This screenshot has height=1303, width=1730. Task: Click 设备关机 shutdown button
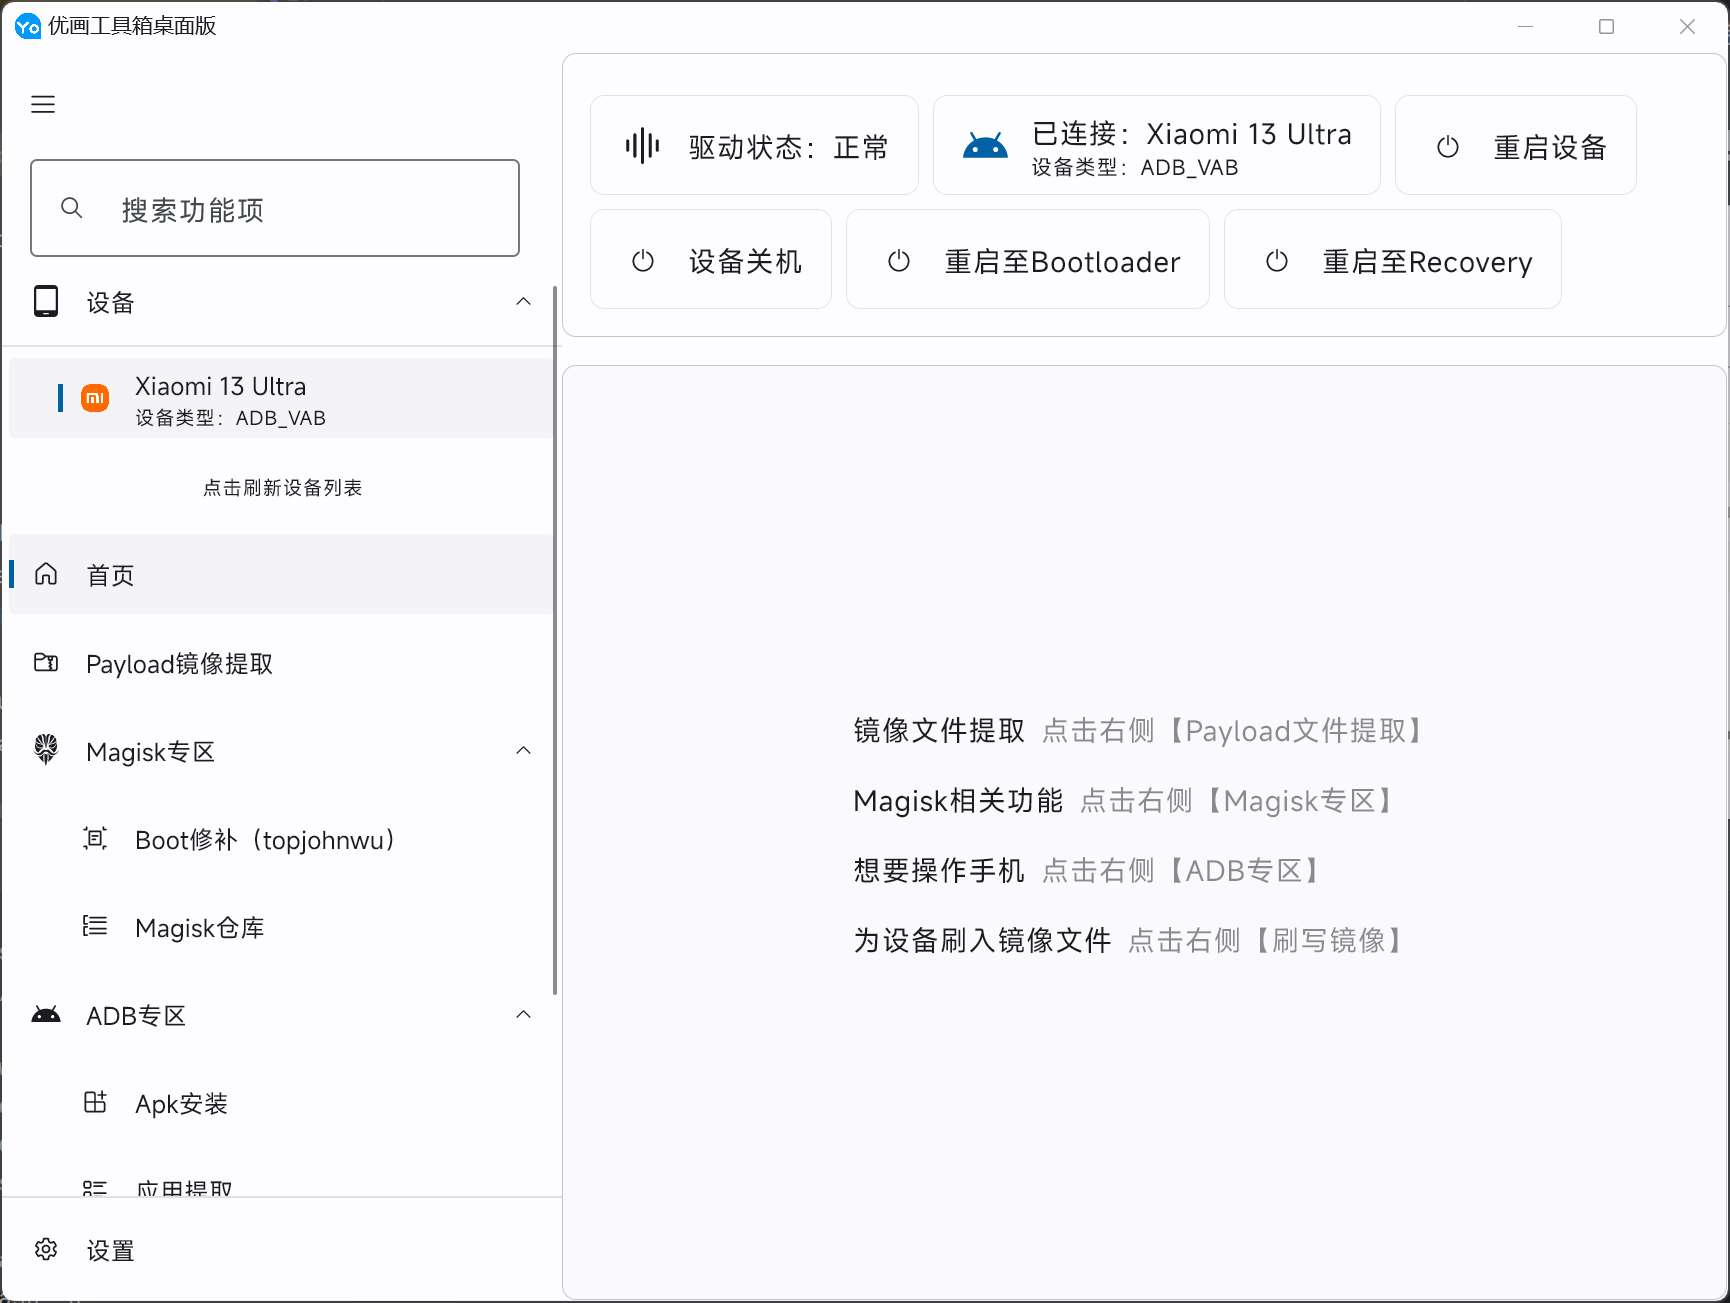click(x=711, y=259)
